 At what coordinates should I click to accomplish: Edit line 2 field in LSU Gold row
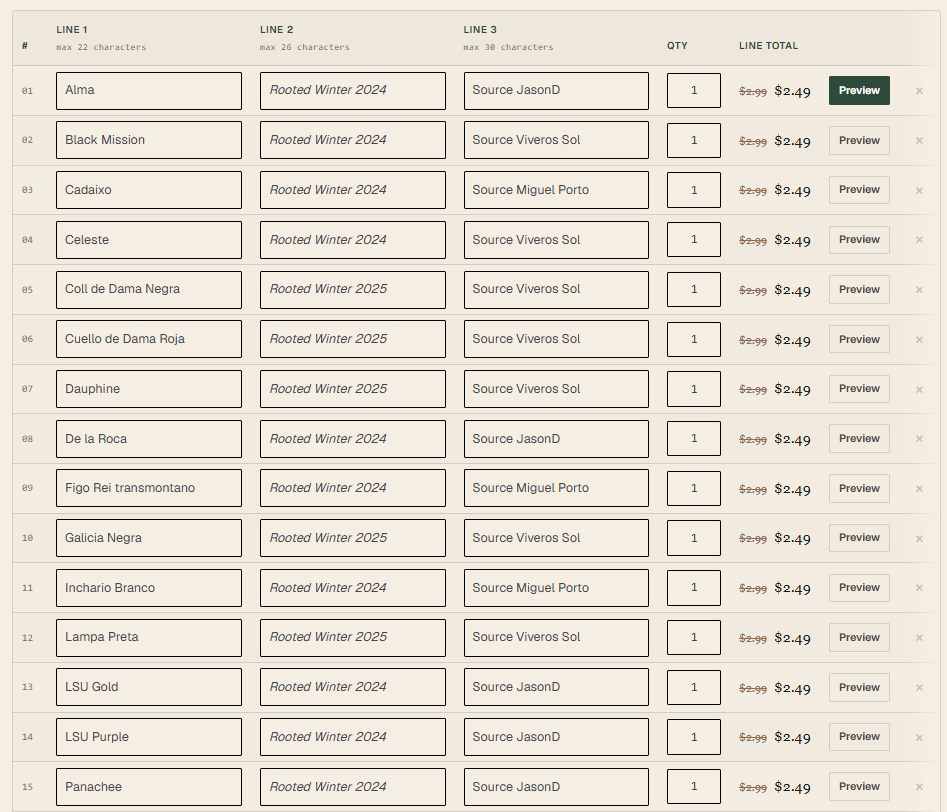(x=353, y=687)
